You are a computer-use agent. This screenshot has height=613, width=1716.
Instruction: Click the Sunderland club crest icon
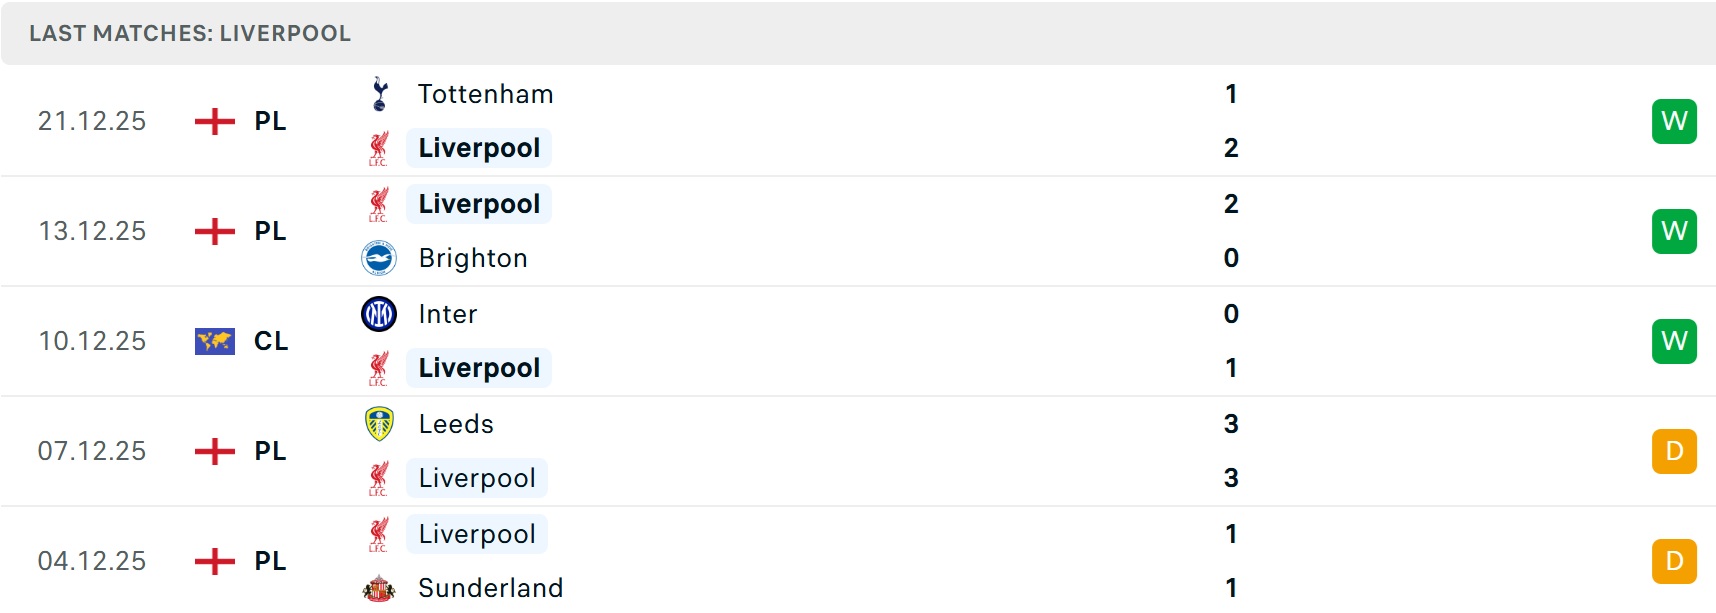(x=379, y=588)
